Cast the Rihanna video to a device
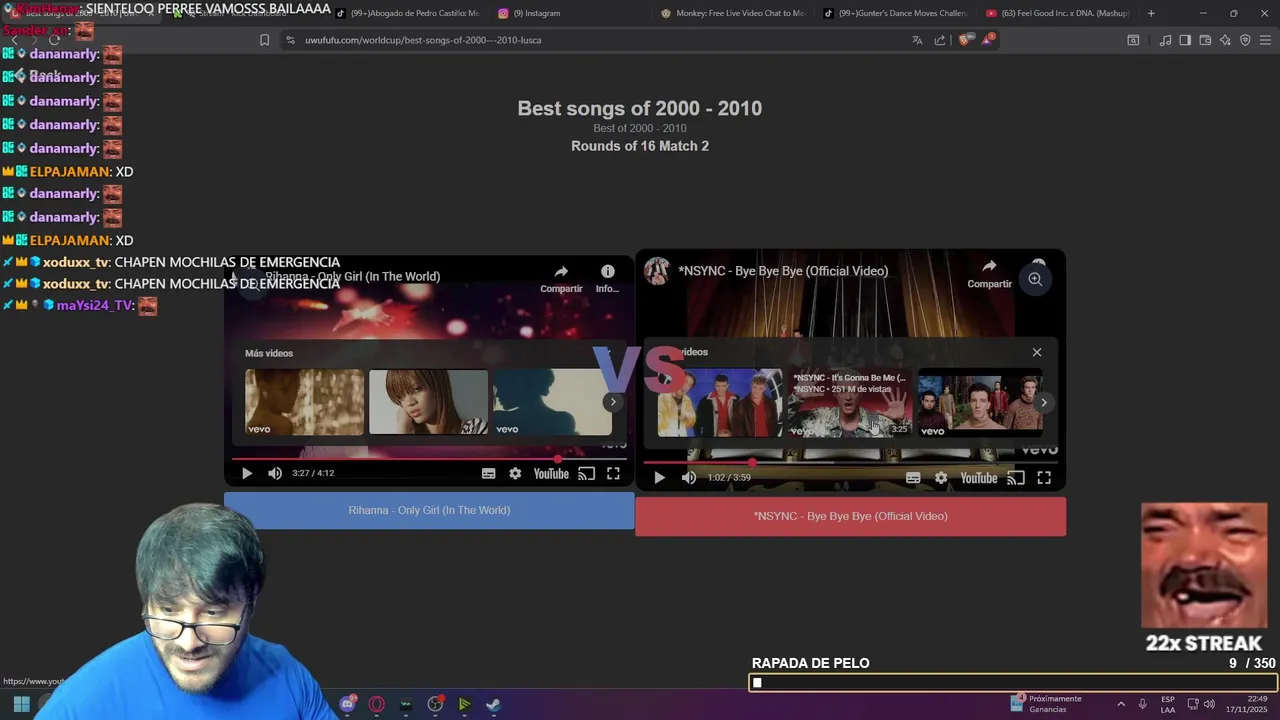1280x720 pixels. (587, 474)
